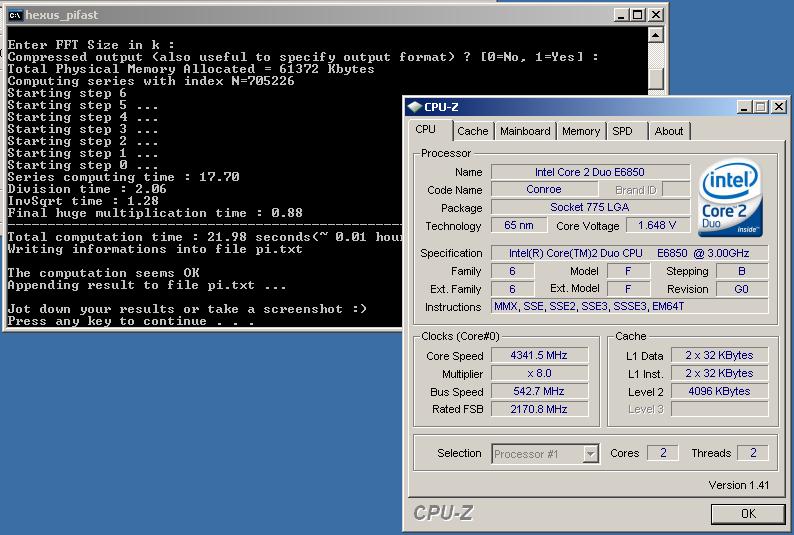
Task: Click the Model value 'F'
Action: pos(628,271)
